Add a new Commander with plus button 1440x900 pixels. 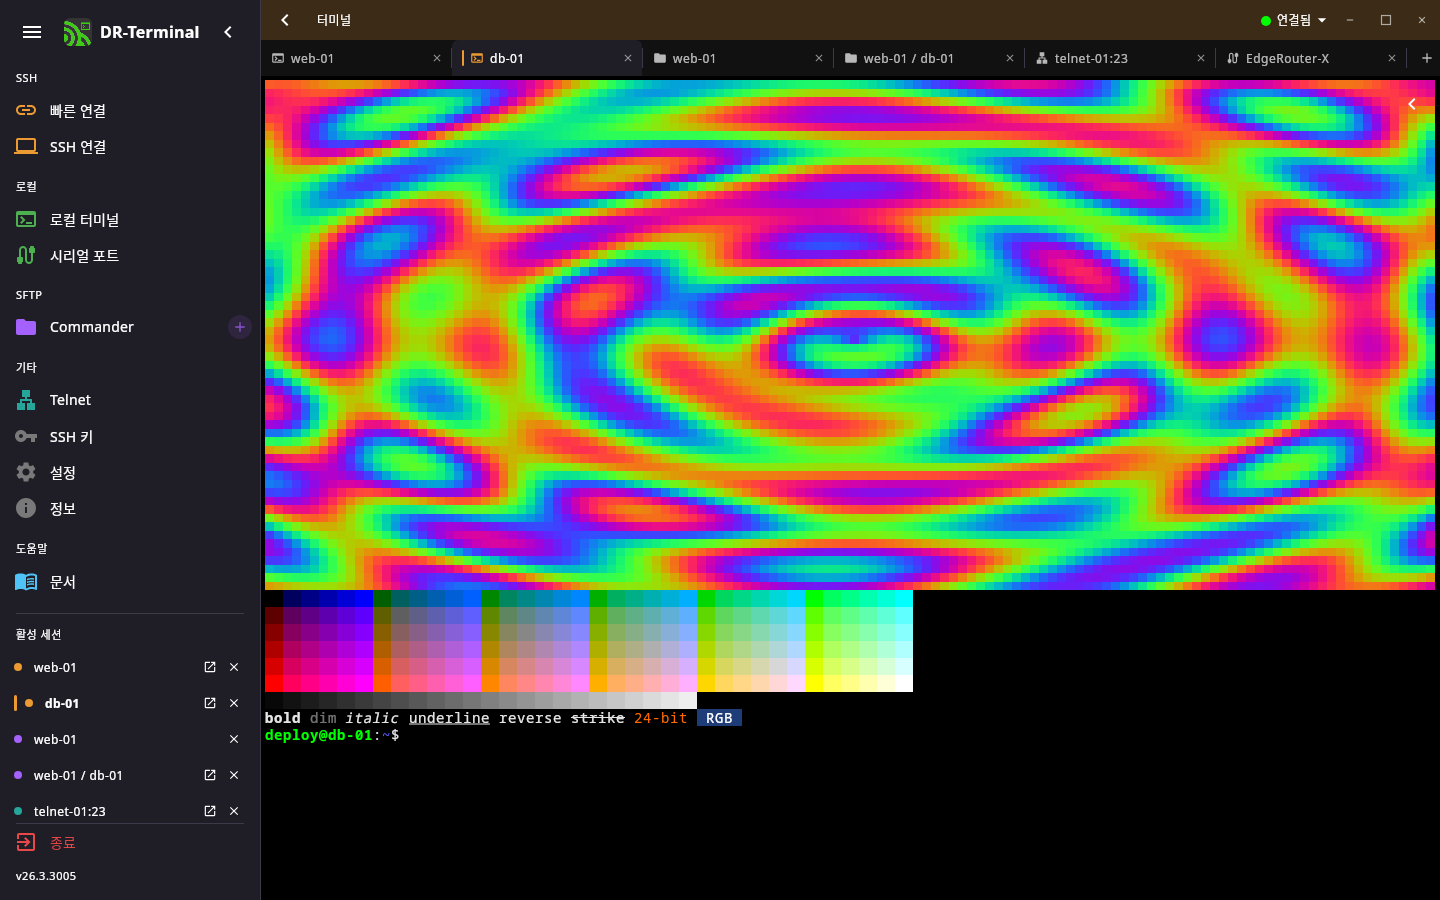[x=240, y=327]
